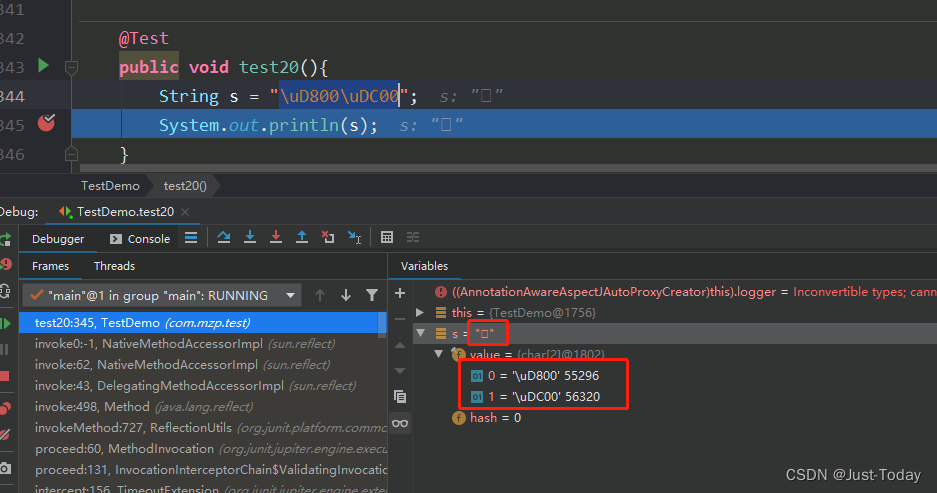Select frame proceed:60, MethodInvocation

click(x=203, y=449)
